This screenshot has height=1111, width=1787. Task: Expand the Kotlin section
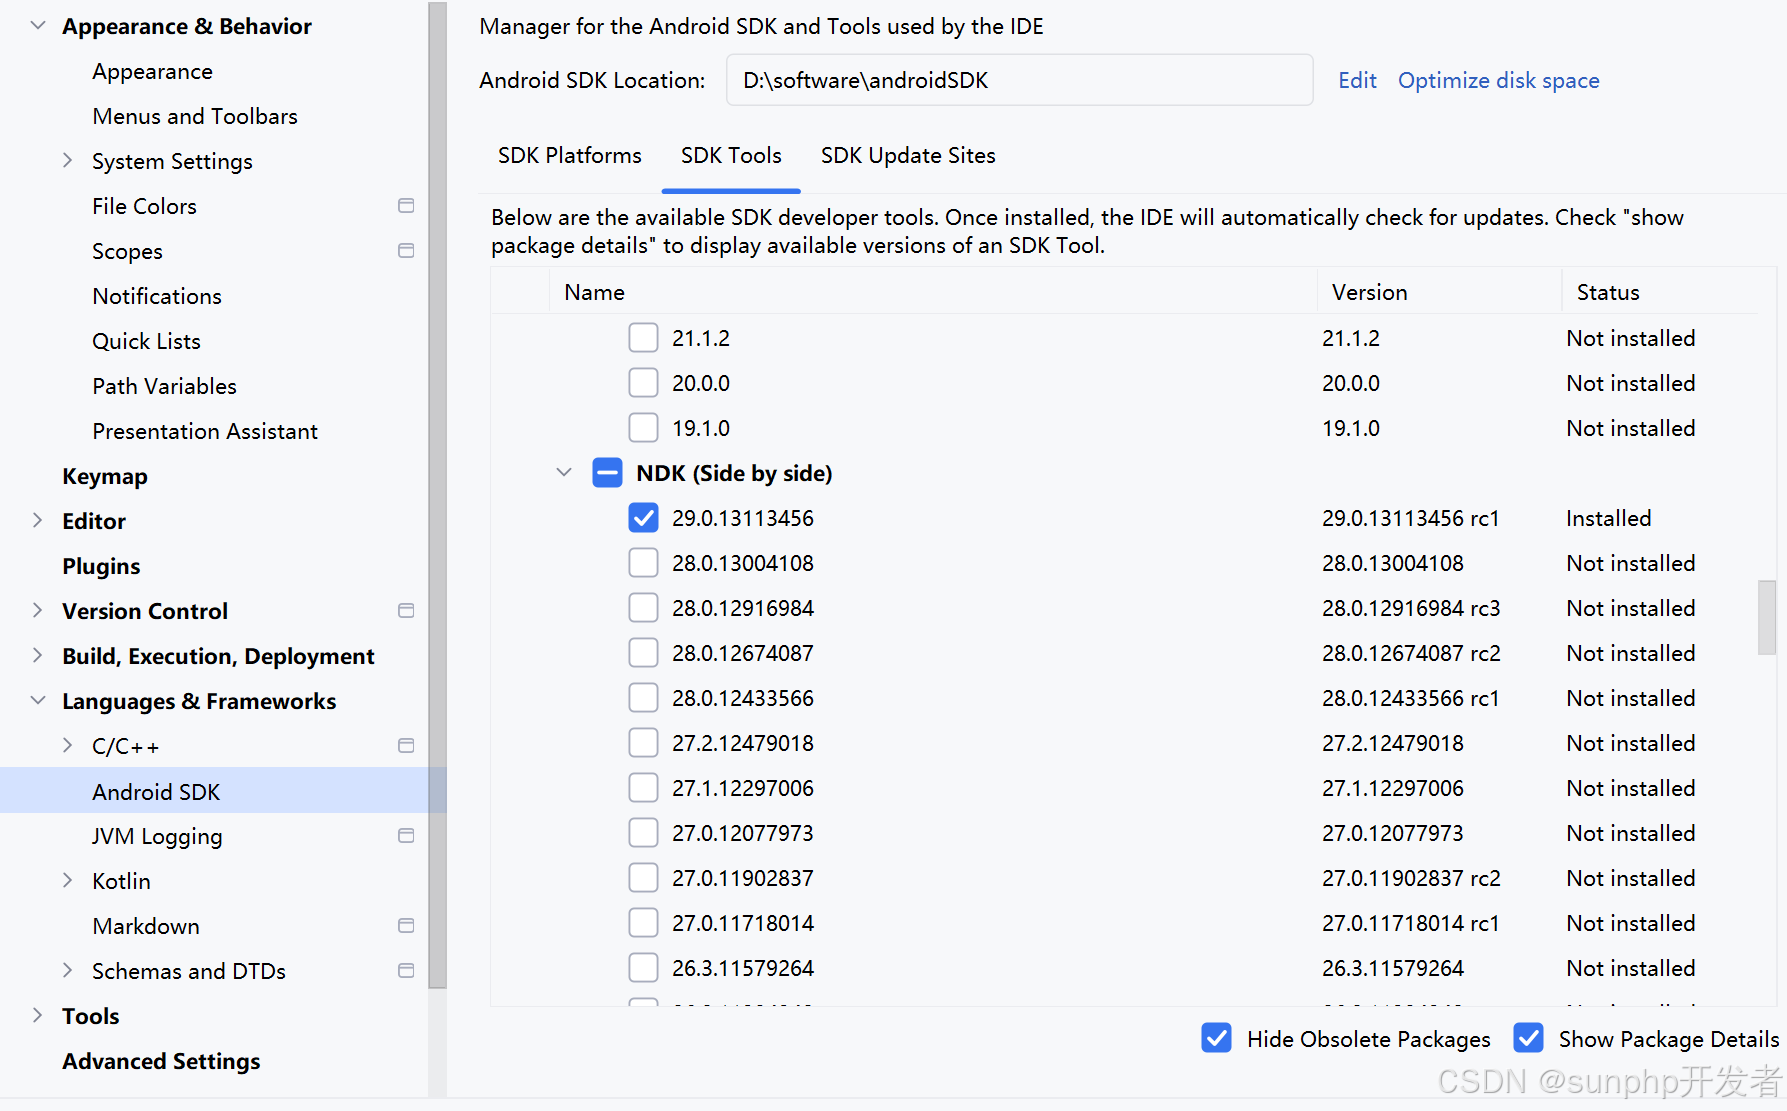[66, 880]
